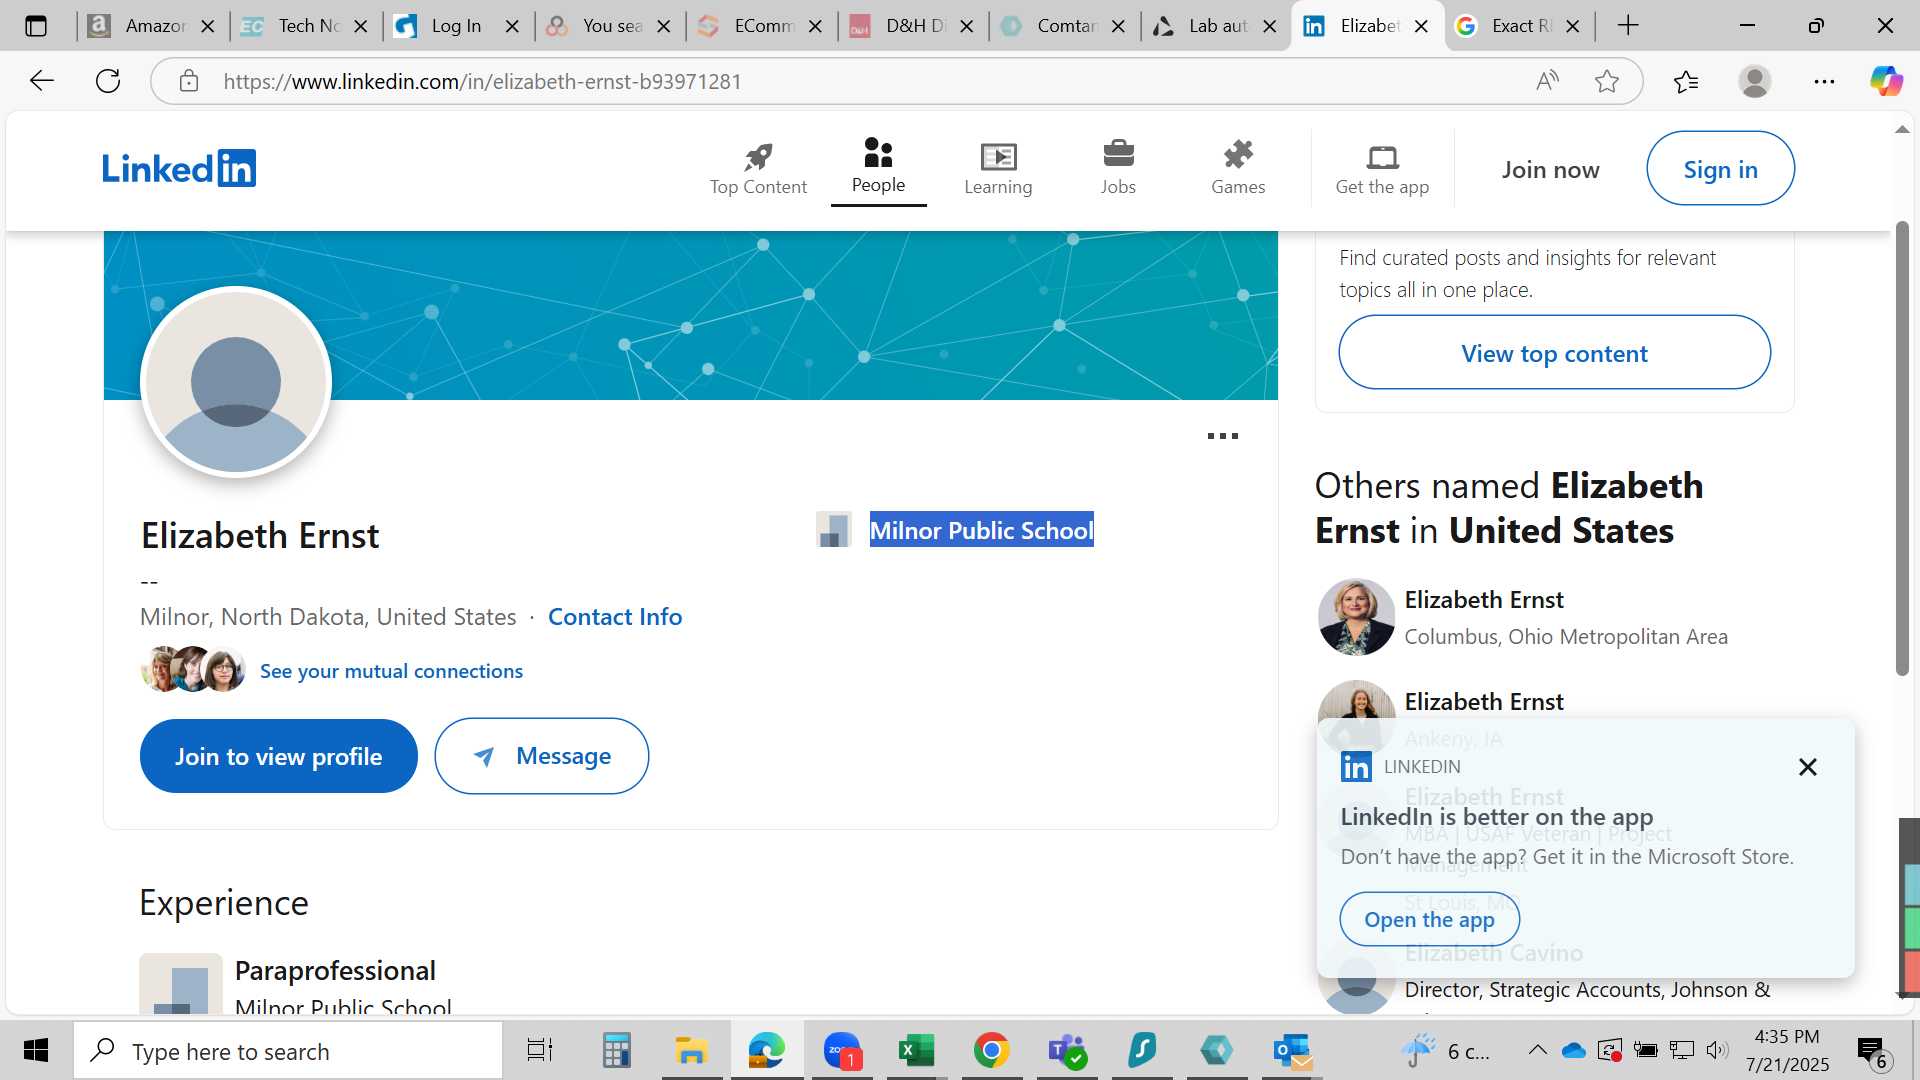Open the tab actions menu icon

click(x=36, y=26)
